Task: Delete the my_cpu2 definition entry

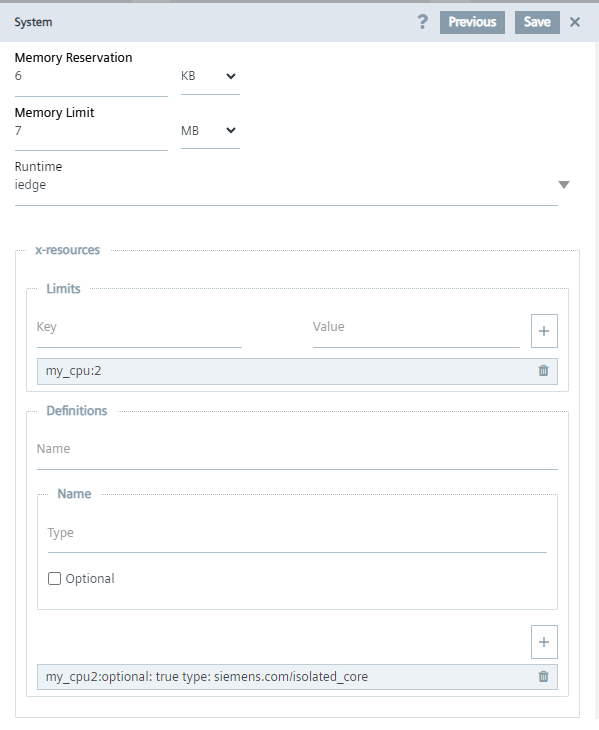Action: pyautogui.click(x=543, y=676)
